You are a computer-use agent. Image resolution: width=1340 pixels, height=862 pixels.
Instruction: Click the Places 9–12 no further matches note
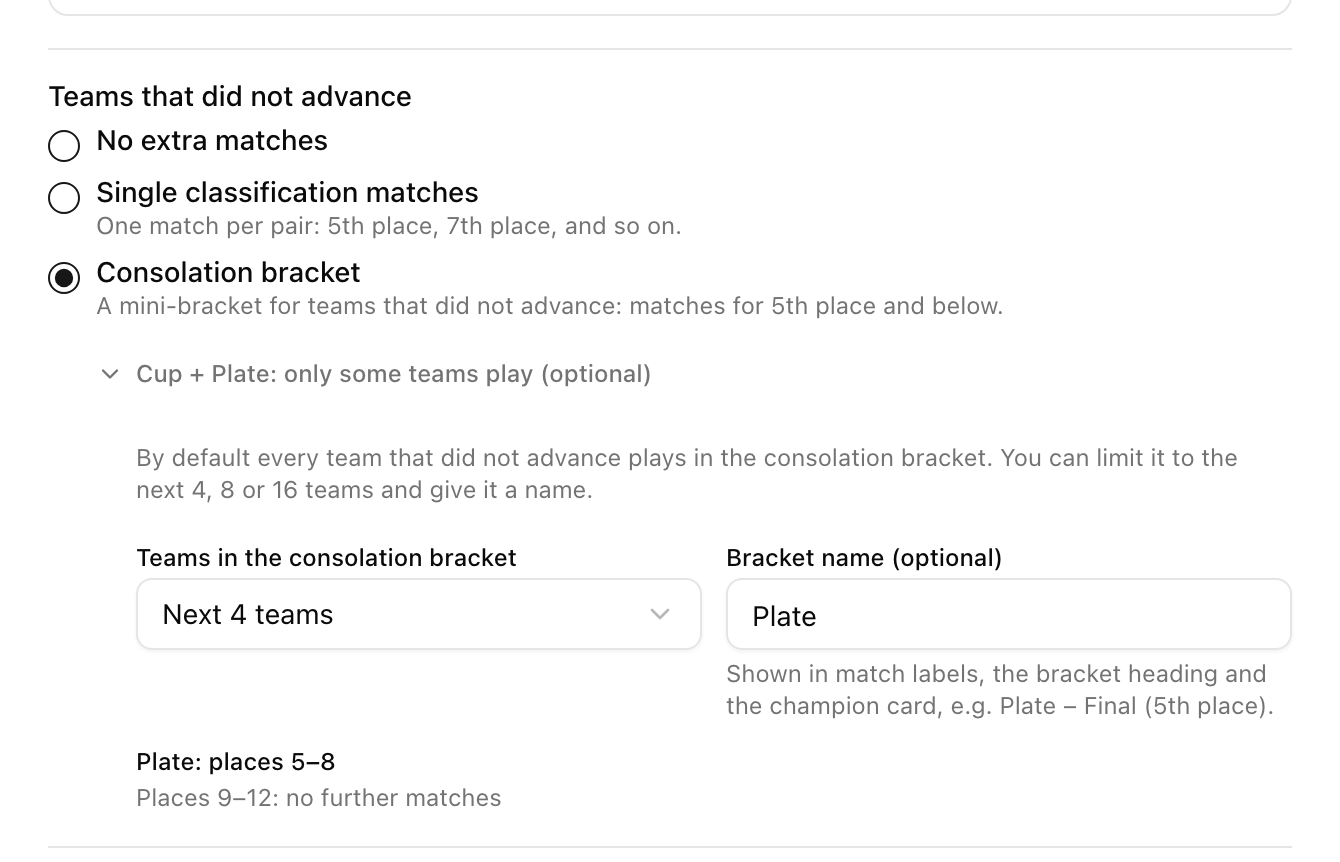319,798
